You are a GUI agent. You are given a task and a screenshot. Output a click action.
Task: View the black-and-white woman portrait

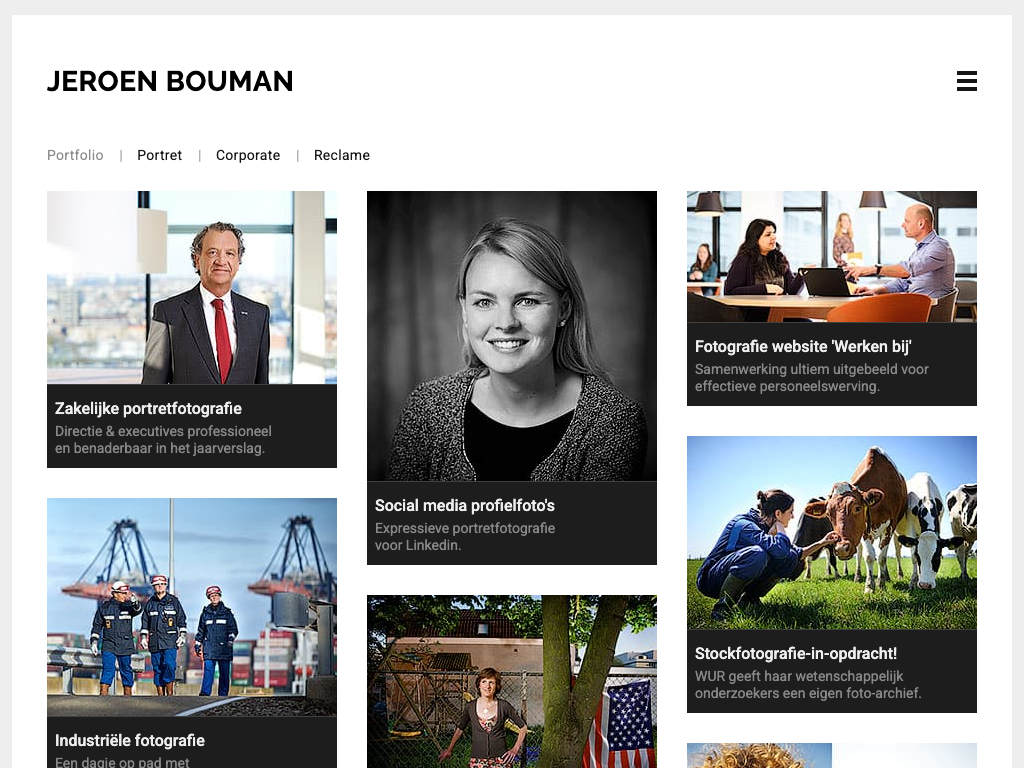pyautogui.click(x=512, y=336)
